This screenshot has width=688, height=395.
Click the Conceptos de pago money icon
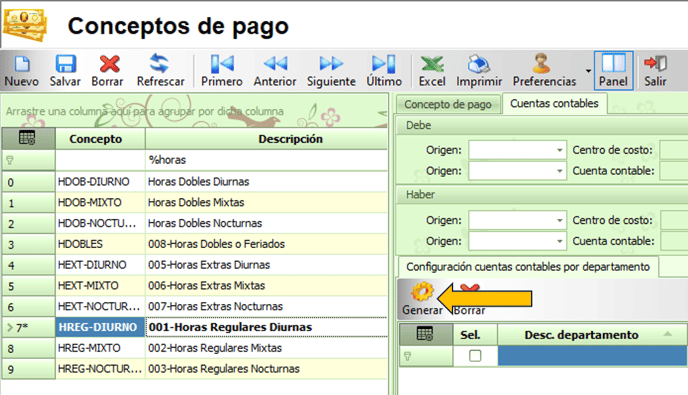click(25, 25)
